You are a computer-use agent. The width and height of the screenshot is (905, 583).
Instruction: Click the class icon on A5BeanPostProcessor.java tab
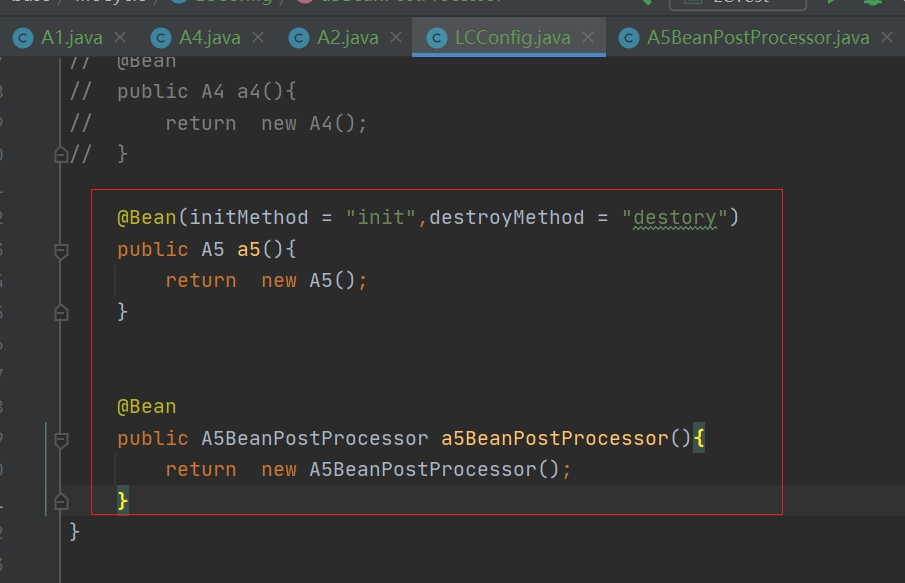(629, 39)
